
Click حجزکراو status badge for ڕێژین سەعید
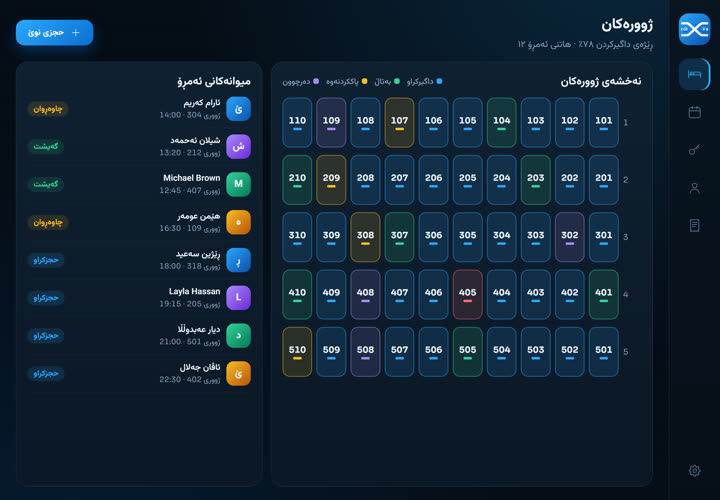[x=46, y=260]
